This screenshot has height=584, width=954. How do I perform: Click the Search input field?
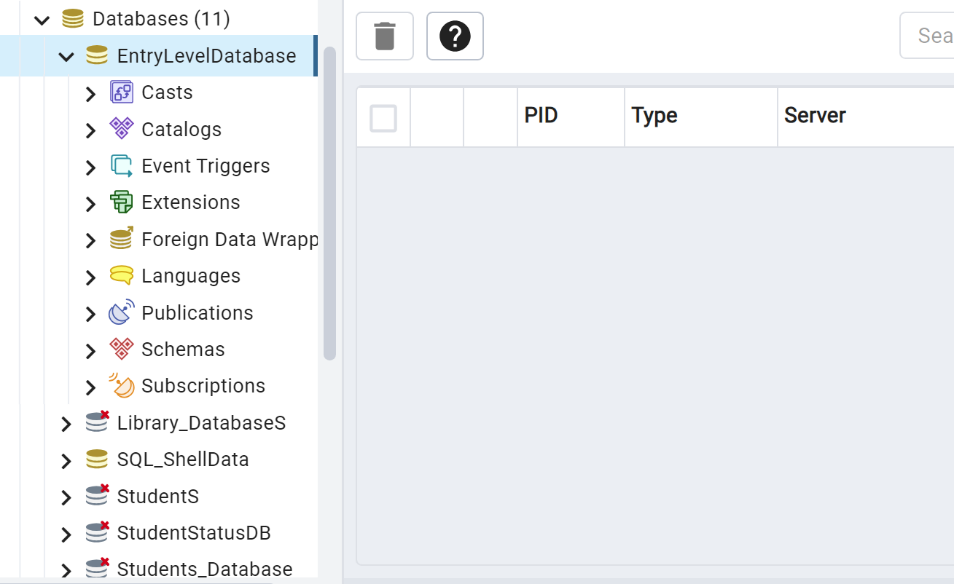[930, 36]
